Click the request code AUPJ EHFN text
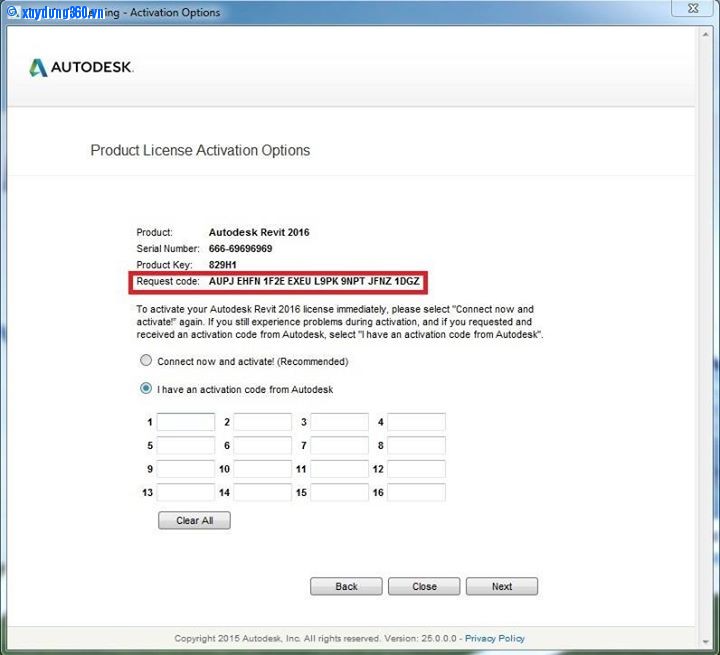 pos(314,281)
